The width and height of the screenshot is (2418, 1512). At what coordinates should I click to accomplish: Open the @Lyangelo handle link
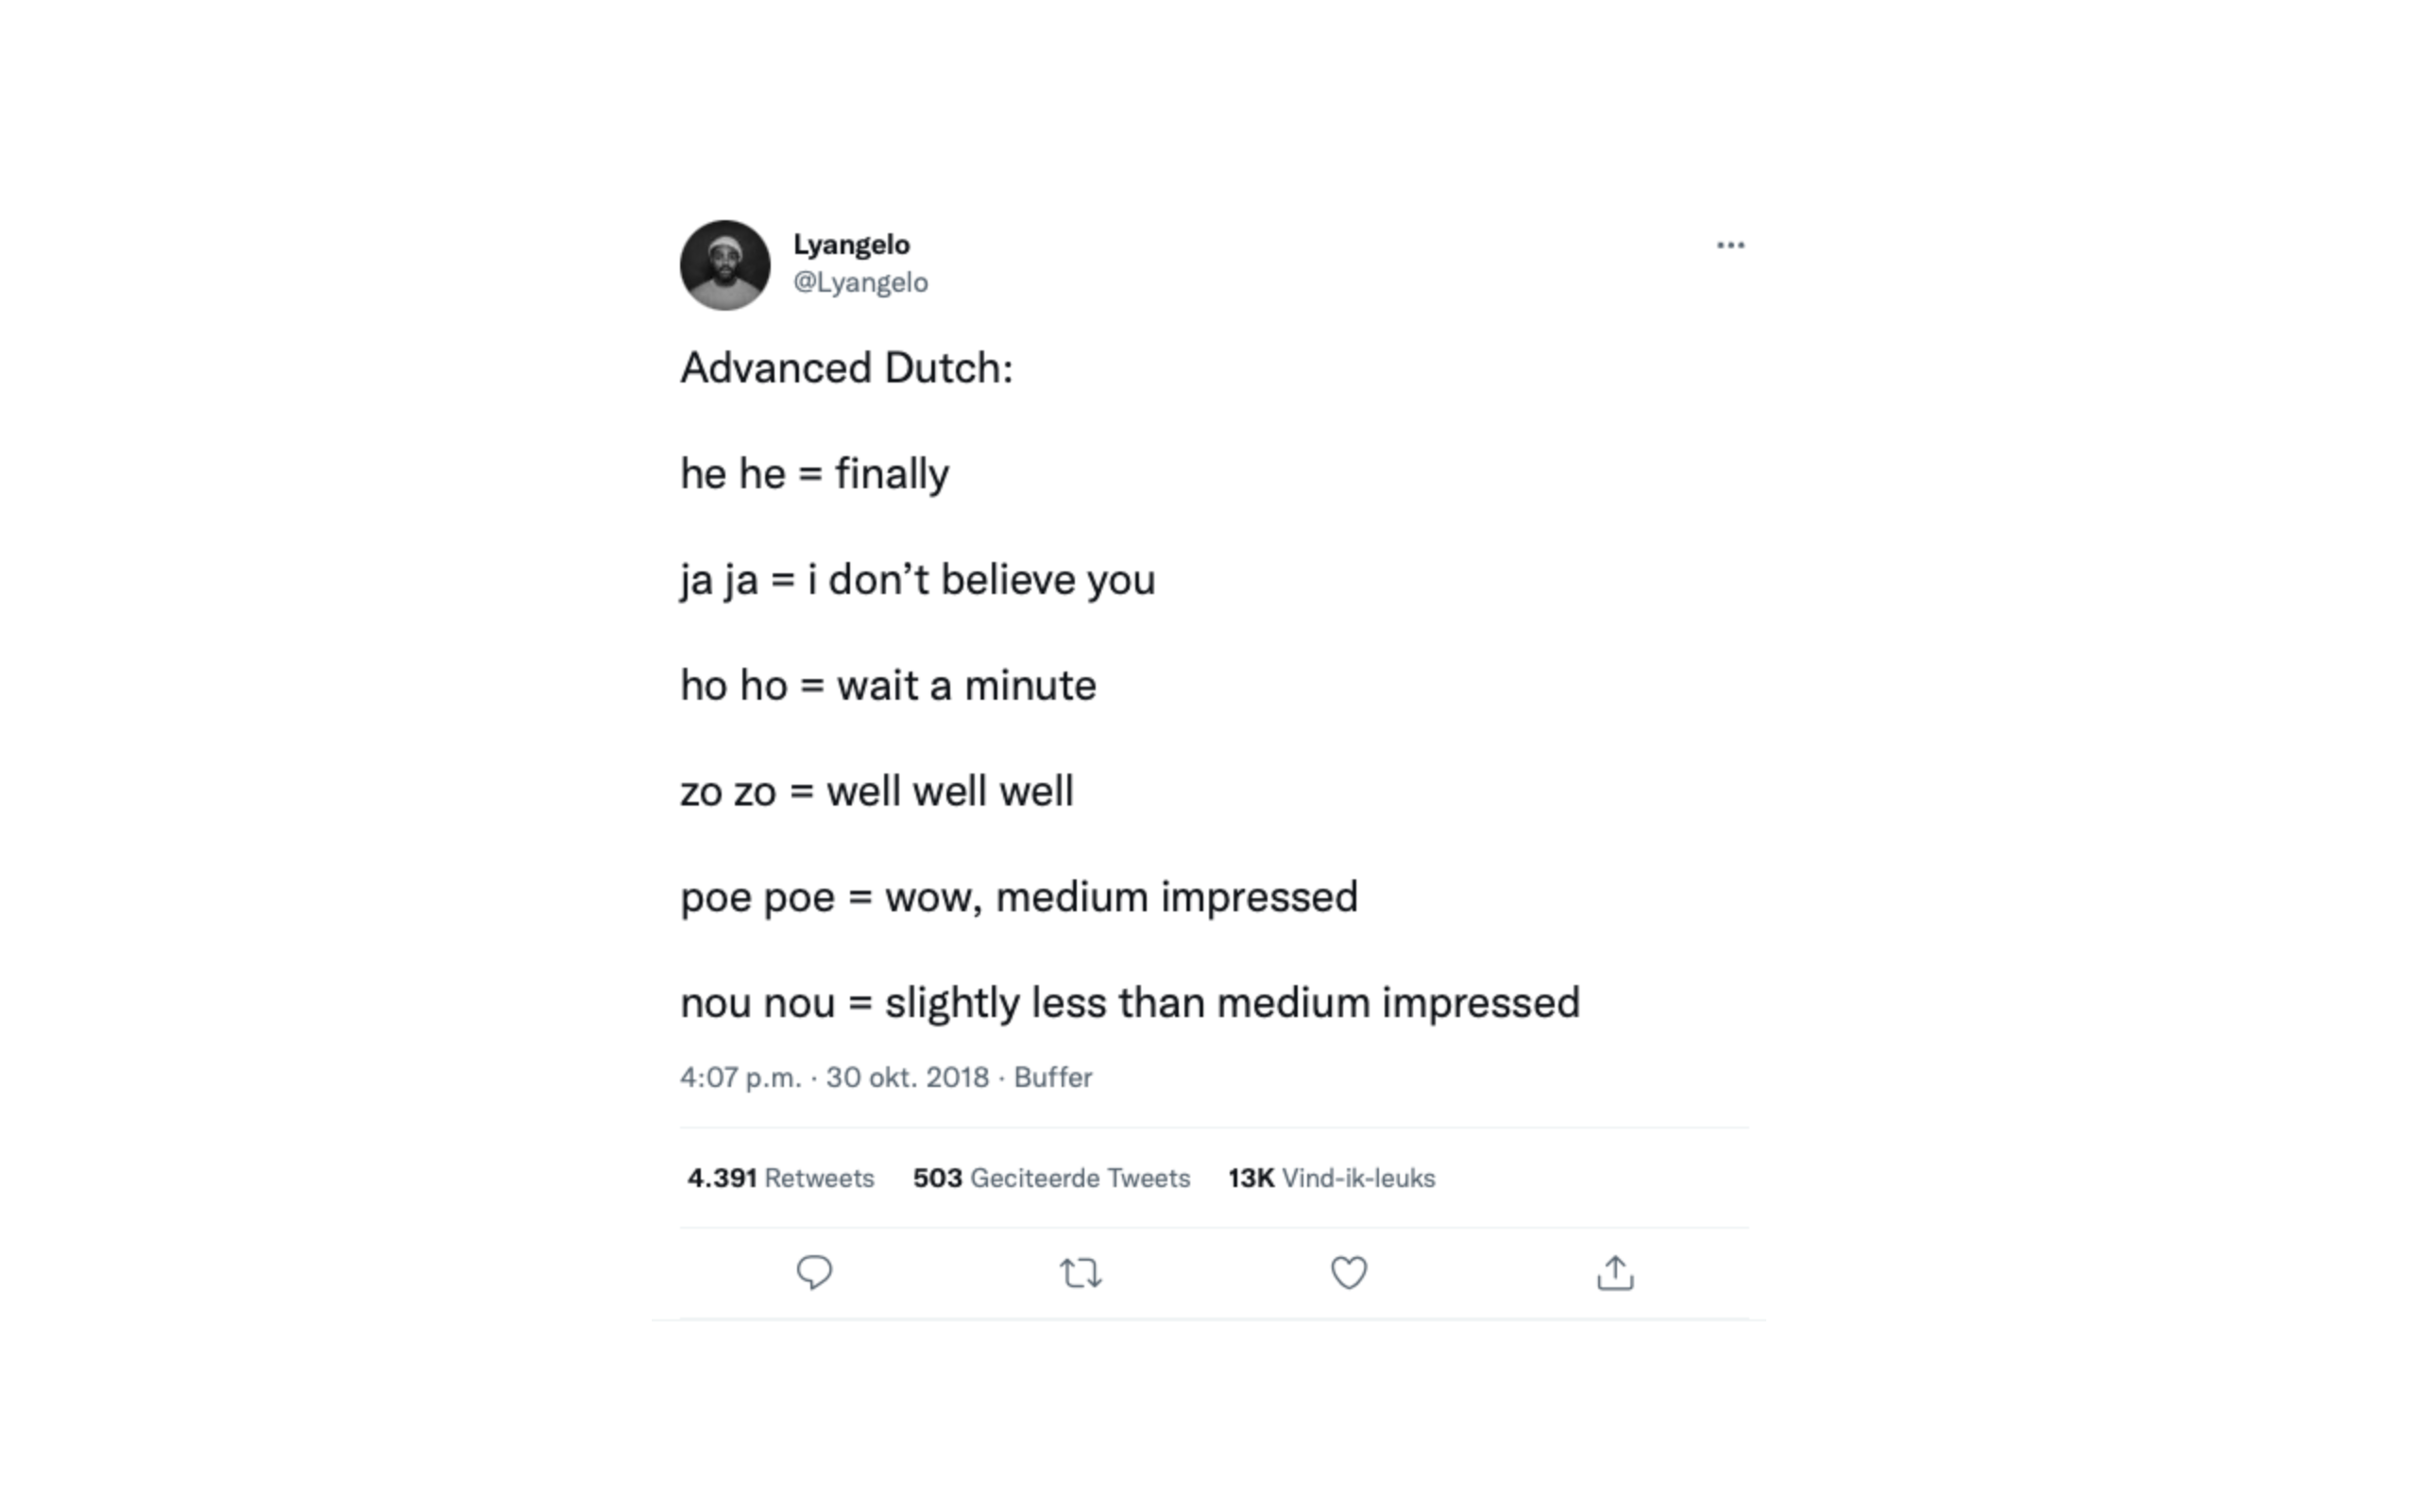point(860,283)
